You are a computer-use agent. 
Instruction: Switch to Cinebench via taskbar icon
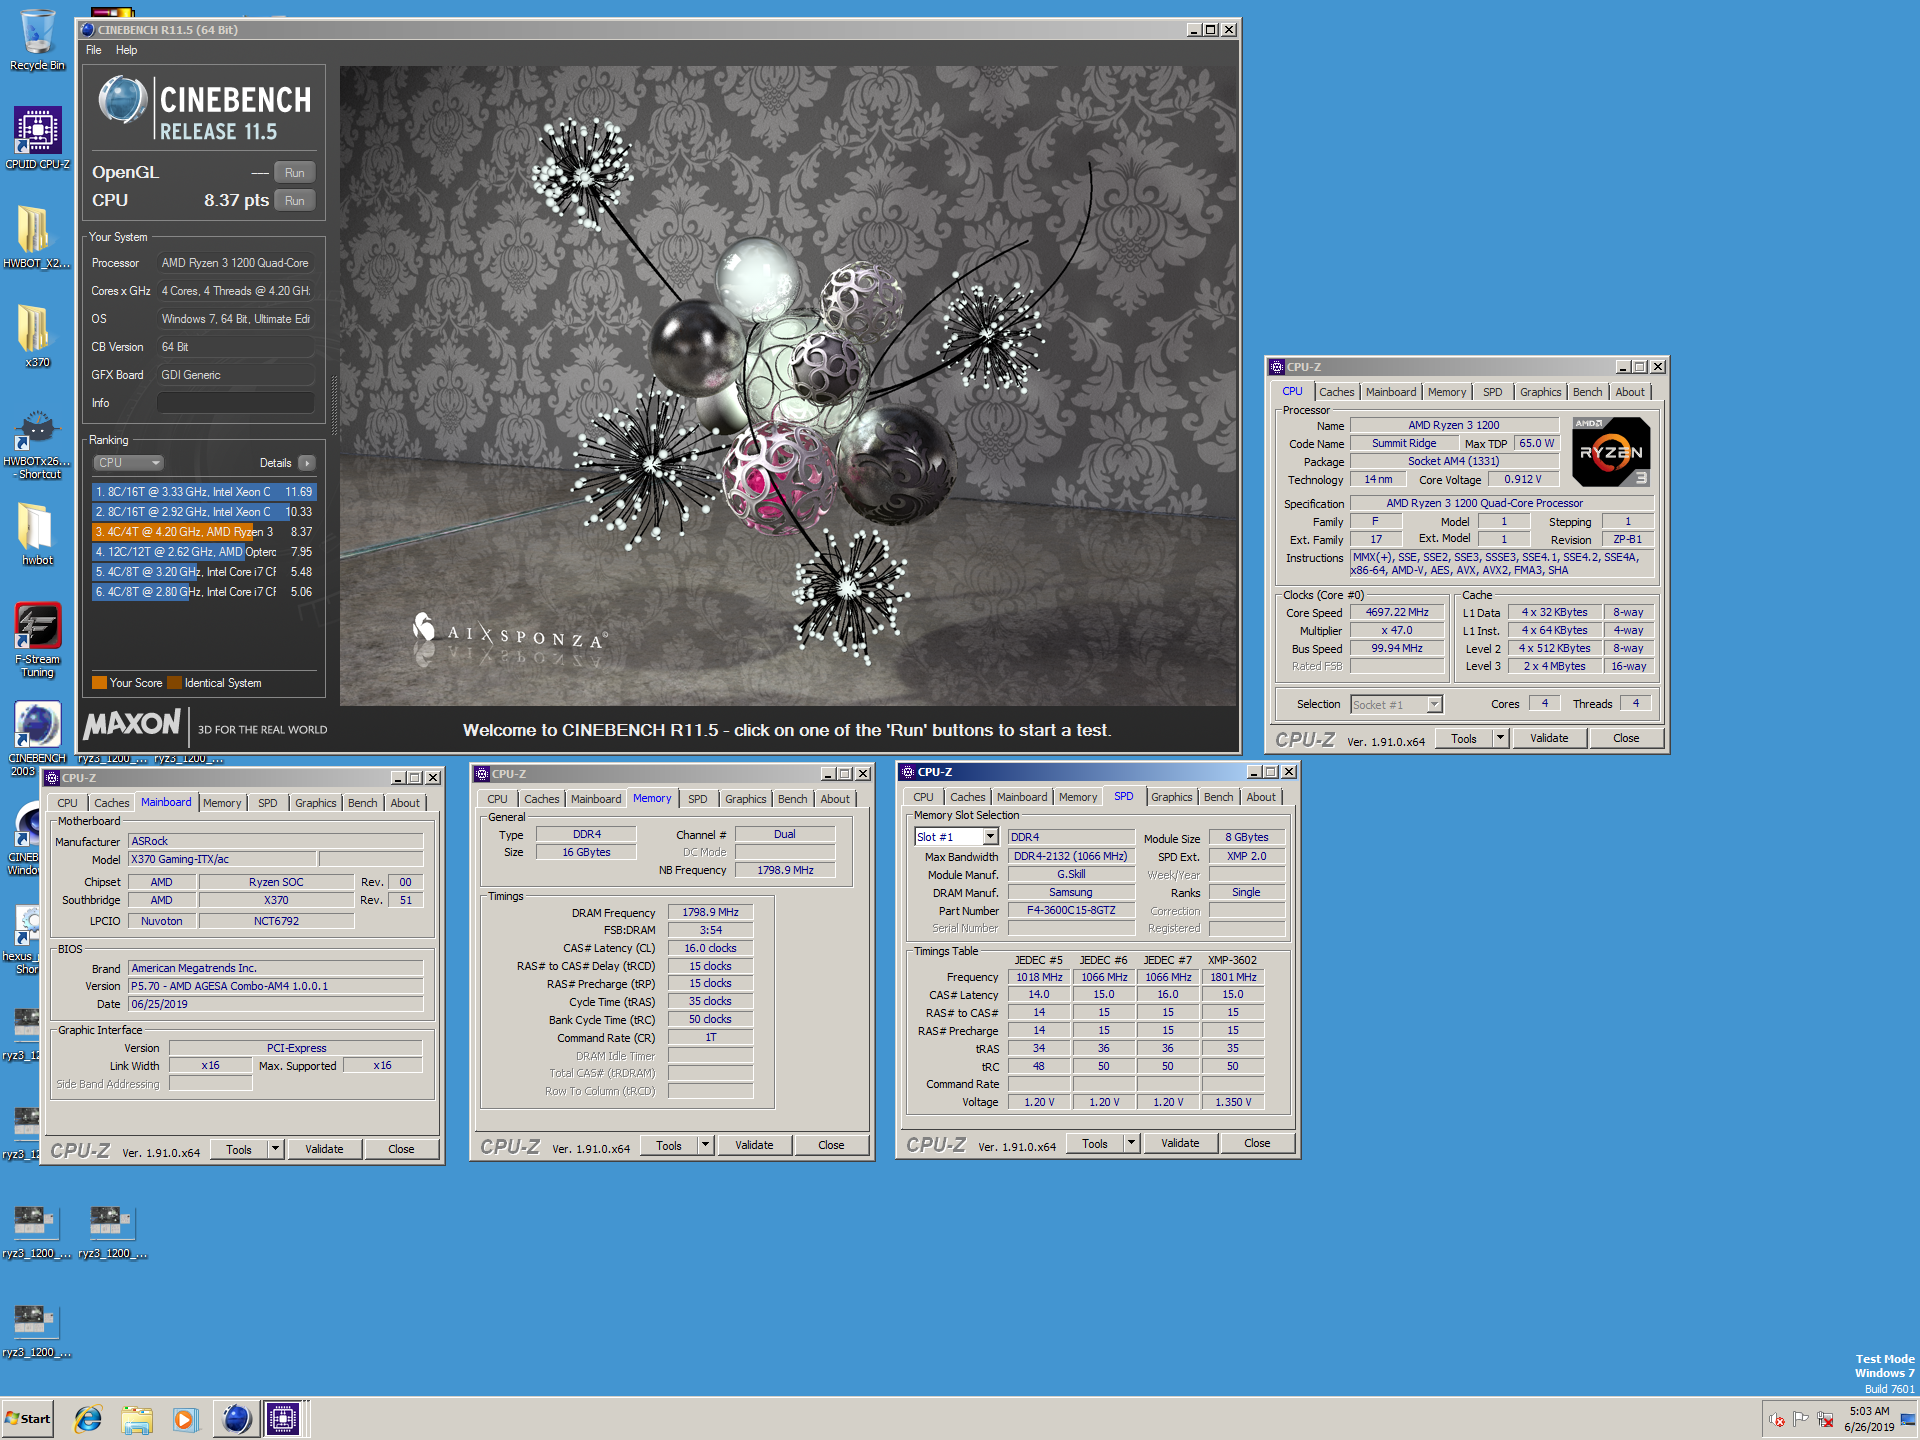236,1419
